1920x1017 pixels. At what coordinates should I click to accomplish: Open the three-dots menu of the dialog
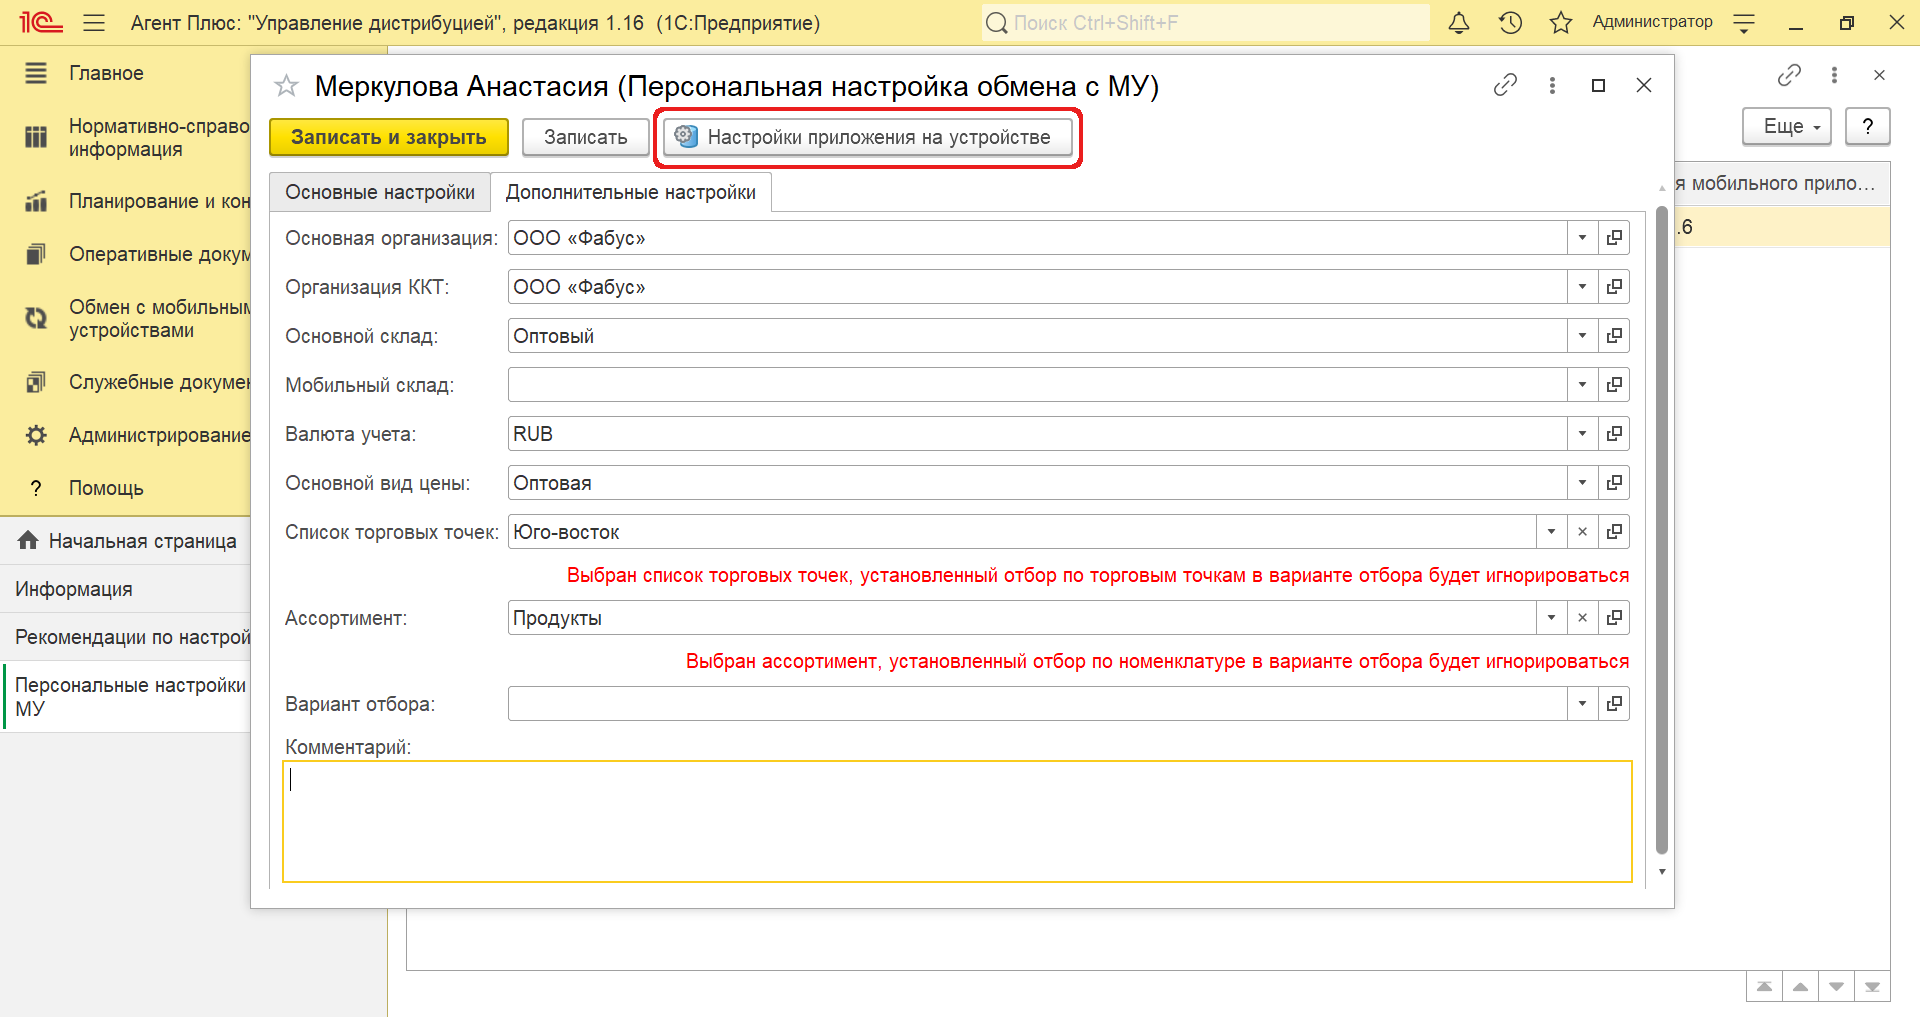click(x=1552, y=86)
